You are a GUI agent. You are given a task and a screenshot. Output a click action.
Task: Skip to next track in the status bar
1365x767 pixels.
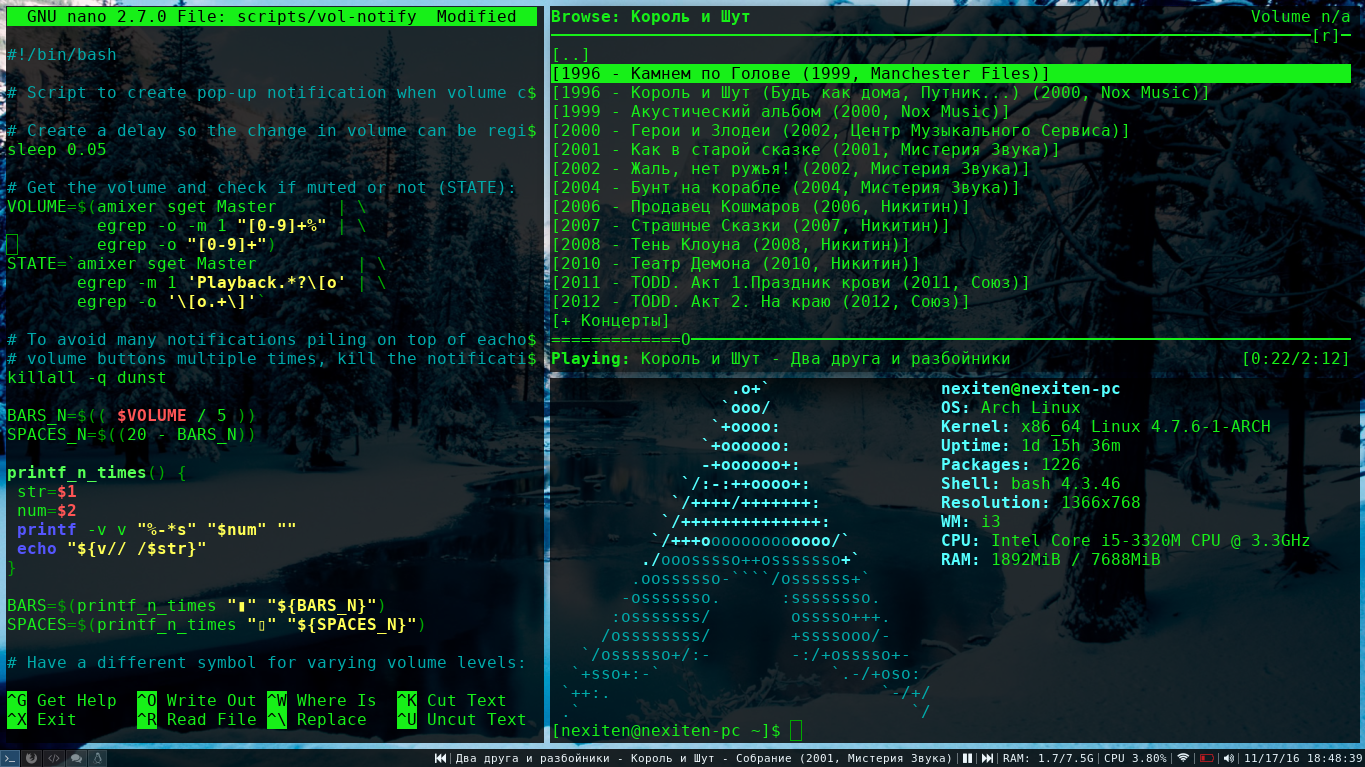pyautogui.click(x=987, y=758)
